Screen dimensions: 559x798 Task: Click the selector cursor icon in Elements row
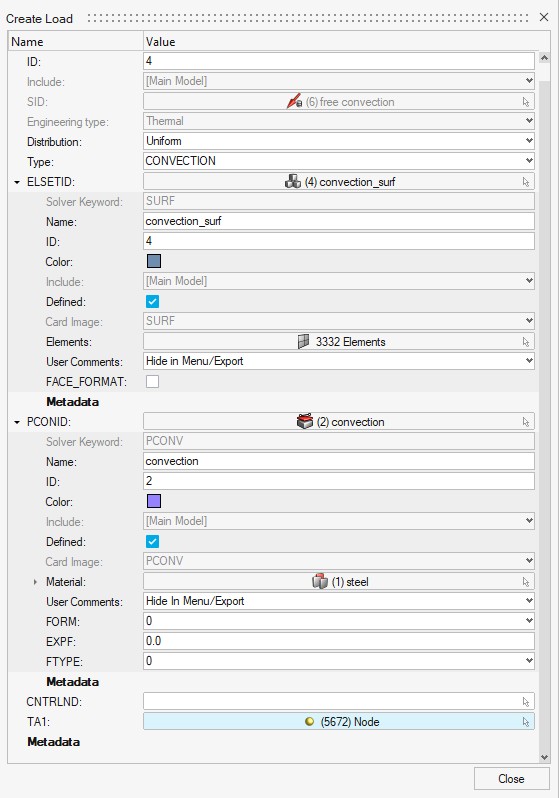tap(526, 342)
